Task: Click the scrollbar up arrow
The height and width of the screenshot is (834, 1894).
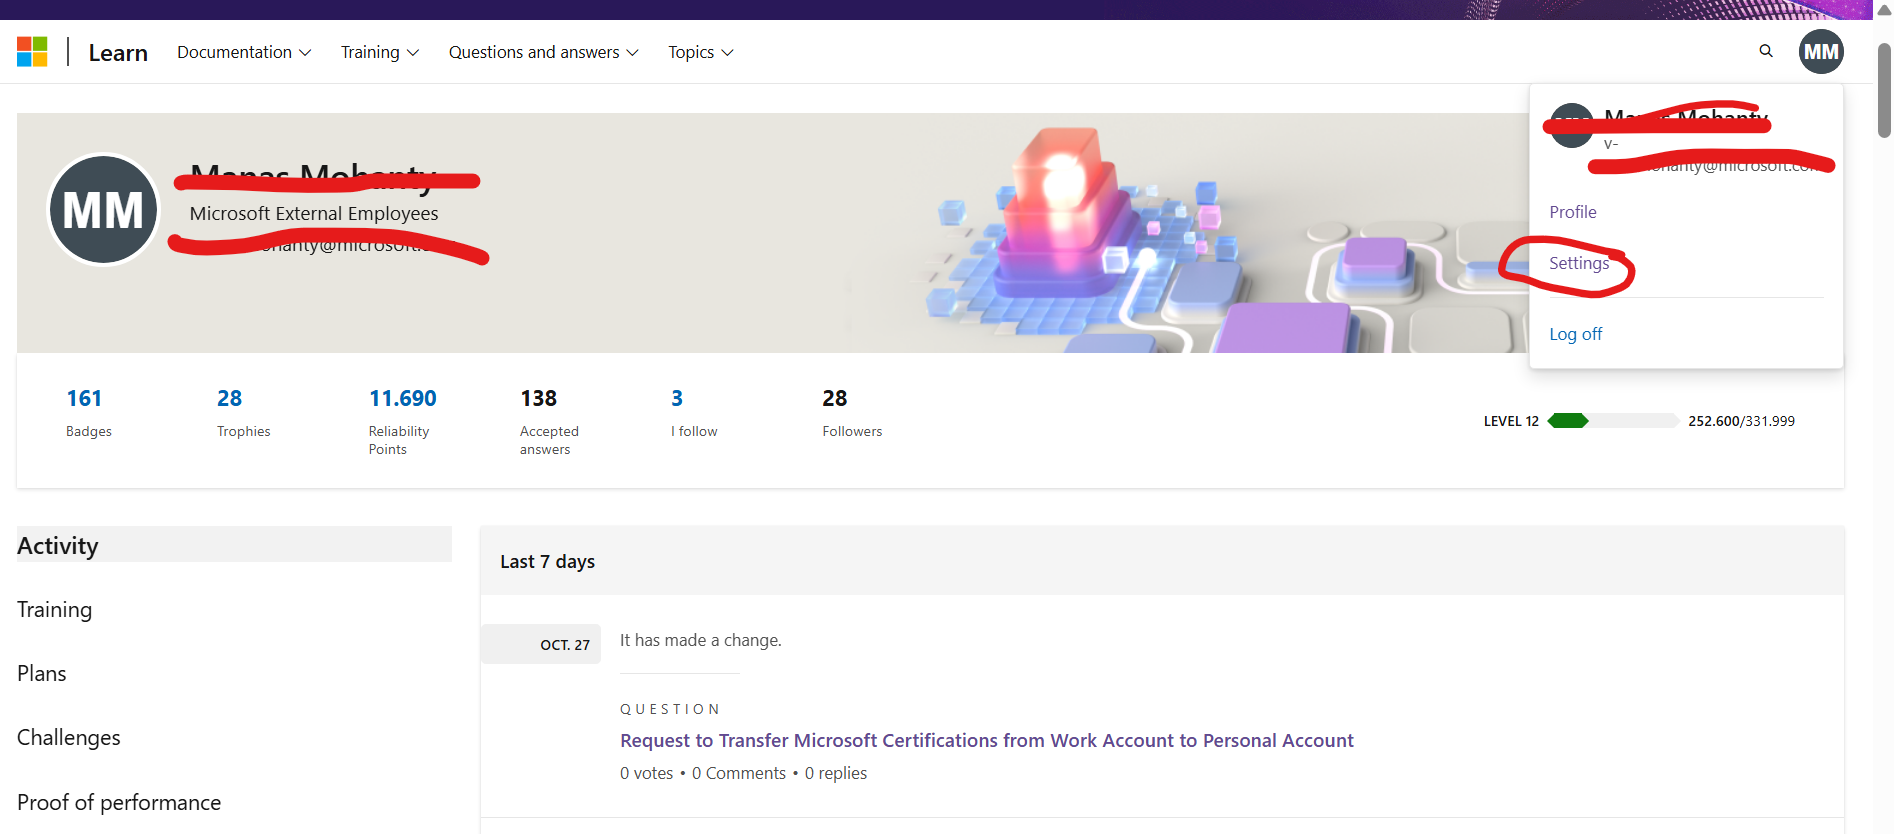Action: pyautogui.click(x=1884, y=10)
